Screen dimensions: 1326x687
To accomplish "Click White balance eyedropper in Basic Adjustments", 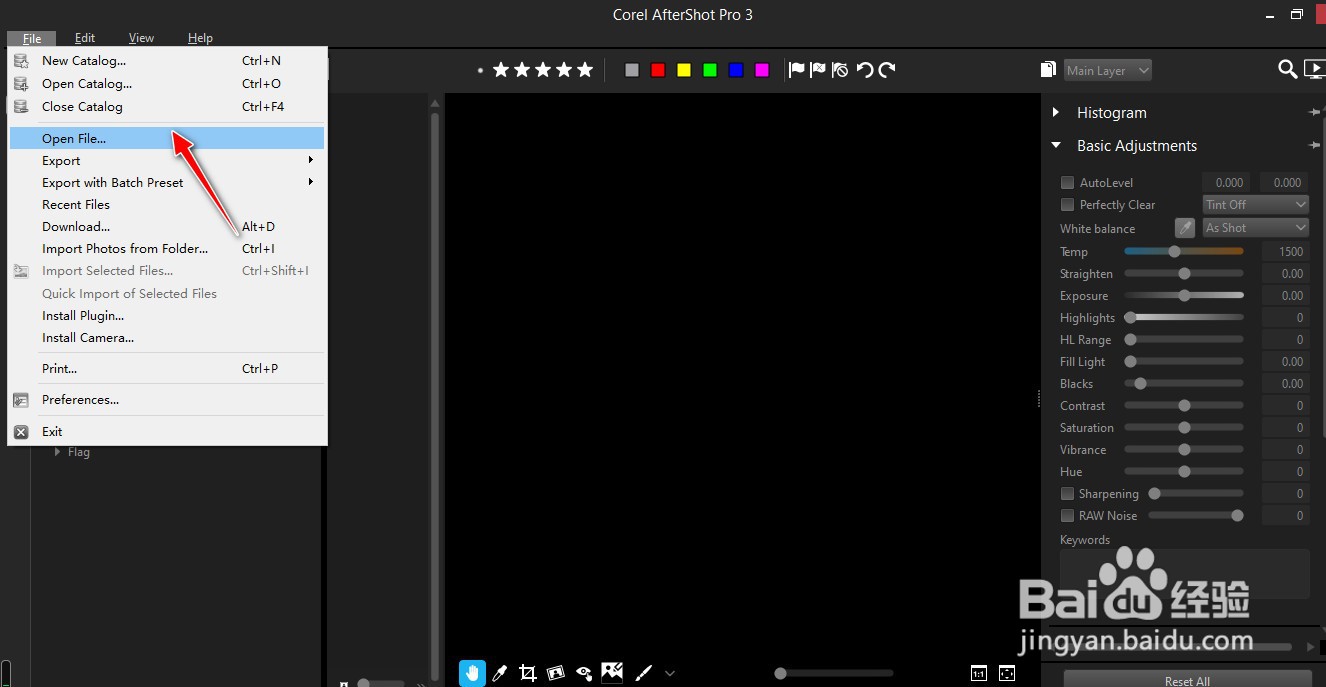I will (x=1185, y=228).
